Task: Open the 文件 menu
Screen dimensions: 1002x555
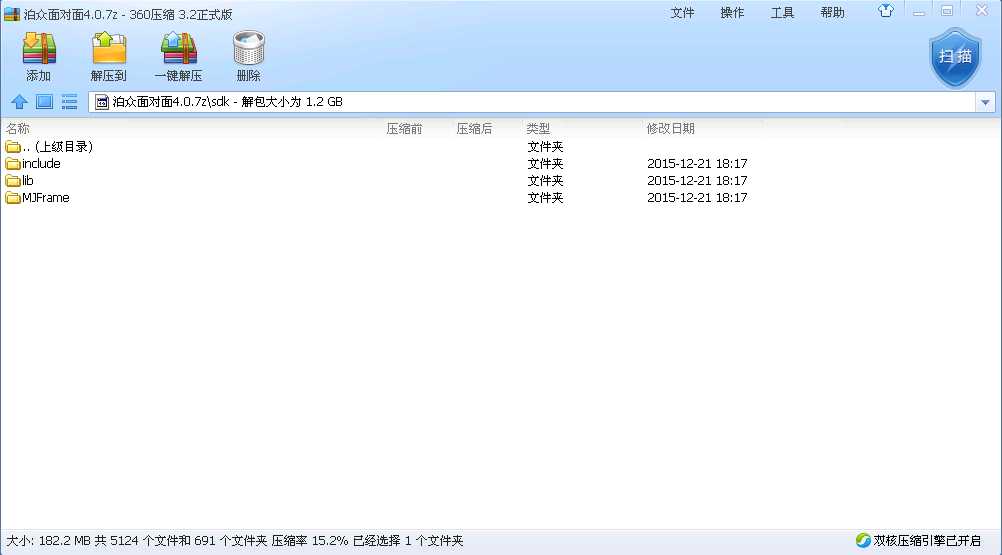Action: (682, 13)
